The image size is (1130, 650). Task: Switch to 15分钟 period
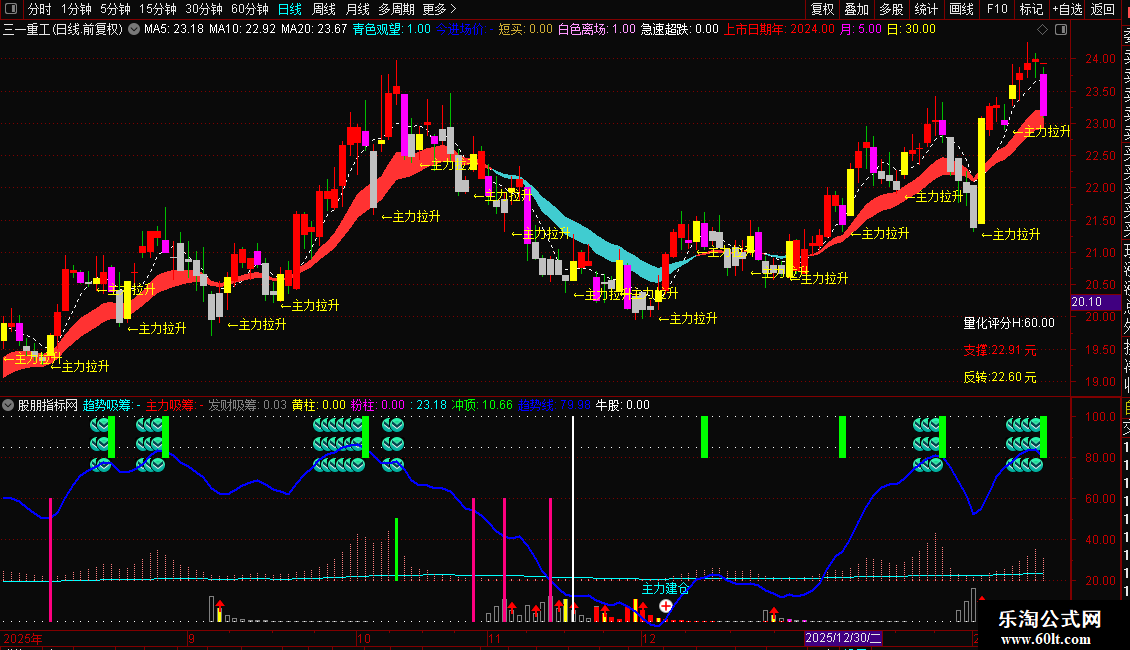(158, 9)
